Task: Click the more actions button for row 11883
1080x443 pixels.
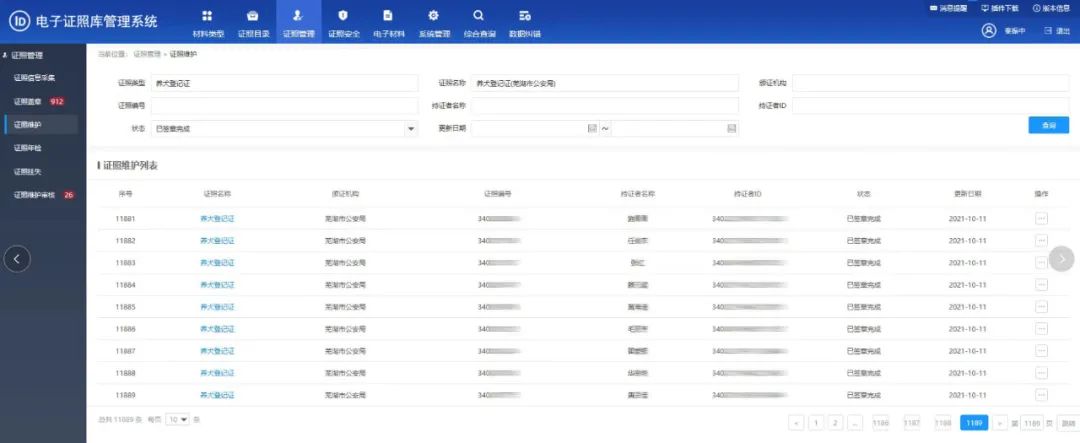Action: click(1041, 262)
